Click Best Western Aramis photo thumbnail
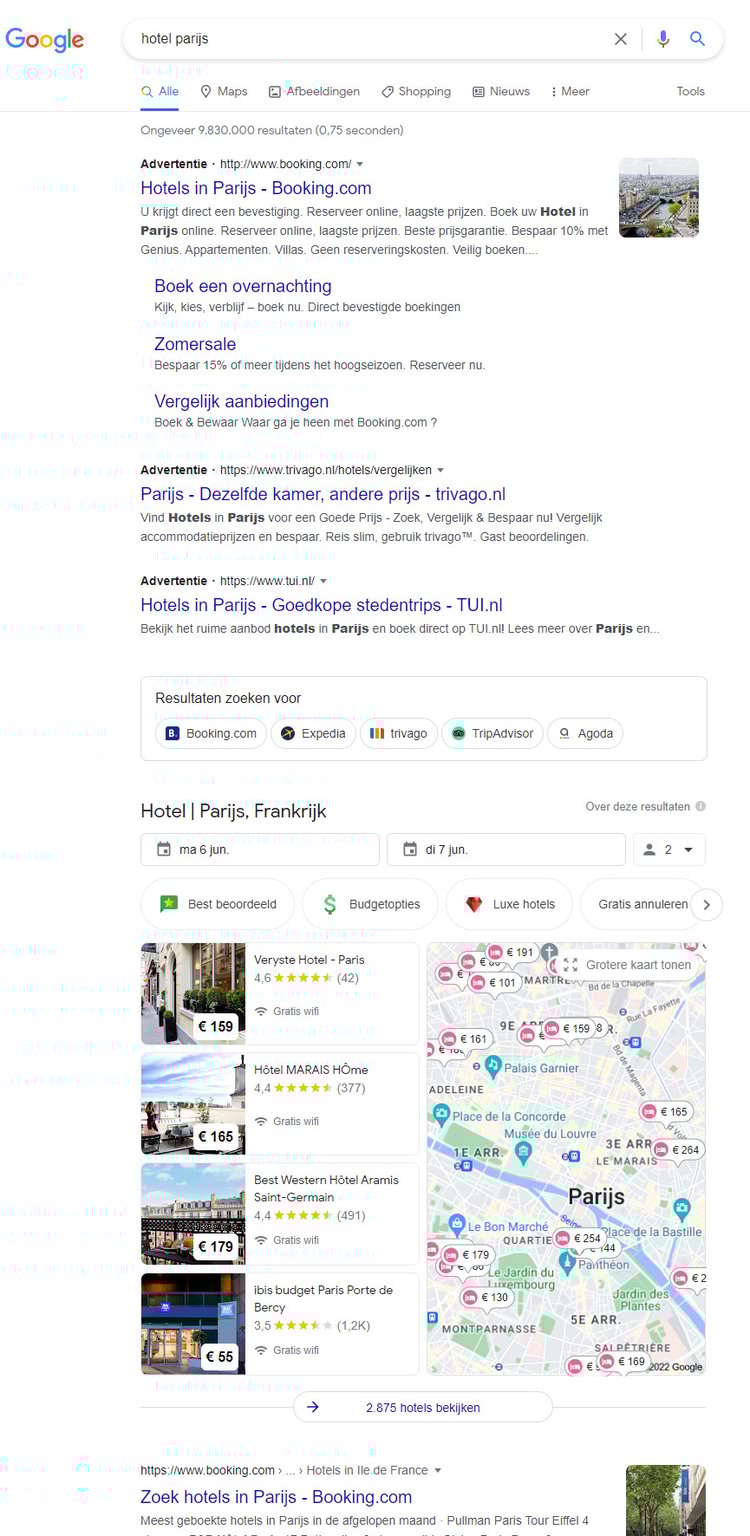The image size is (750, 1536). click(193, 1214)
